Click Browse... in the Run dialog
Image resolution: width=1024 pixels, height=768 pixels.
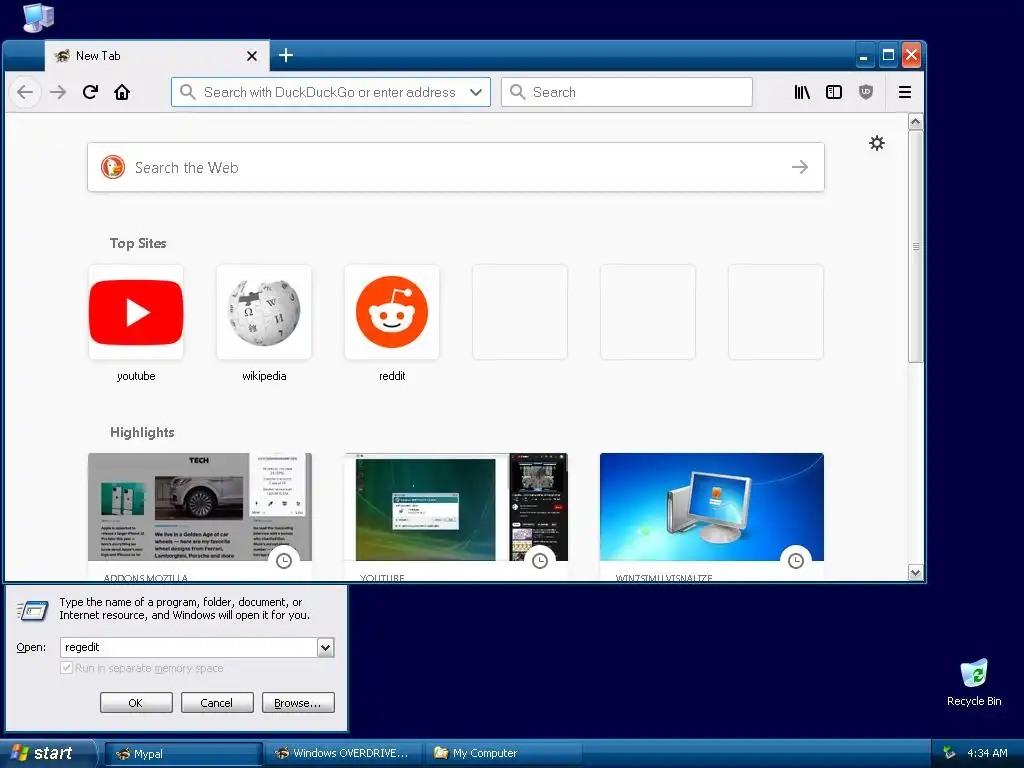298,703
